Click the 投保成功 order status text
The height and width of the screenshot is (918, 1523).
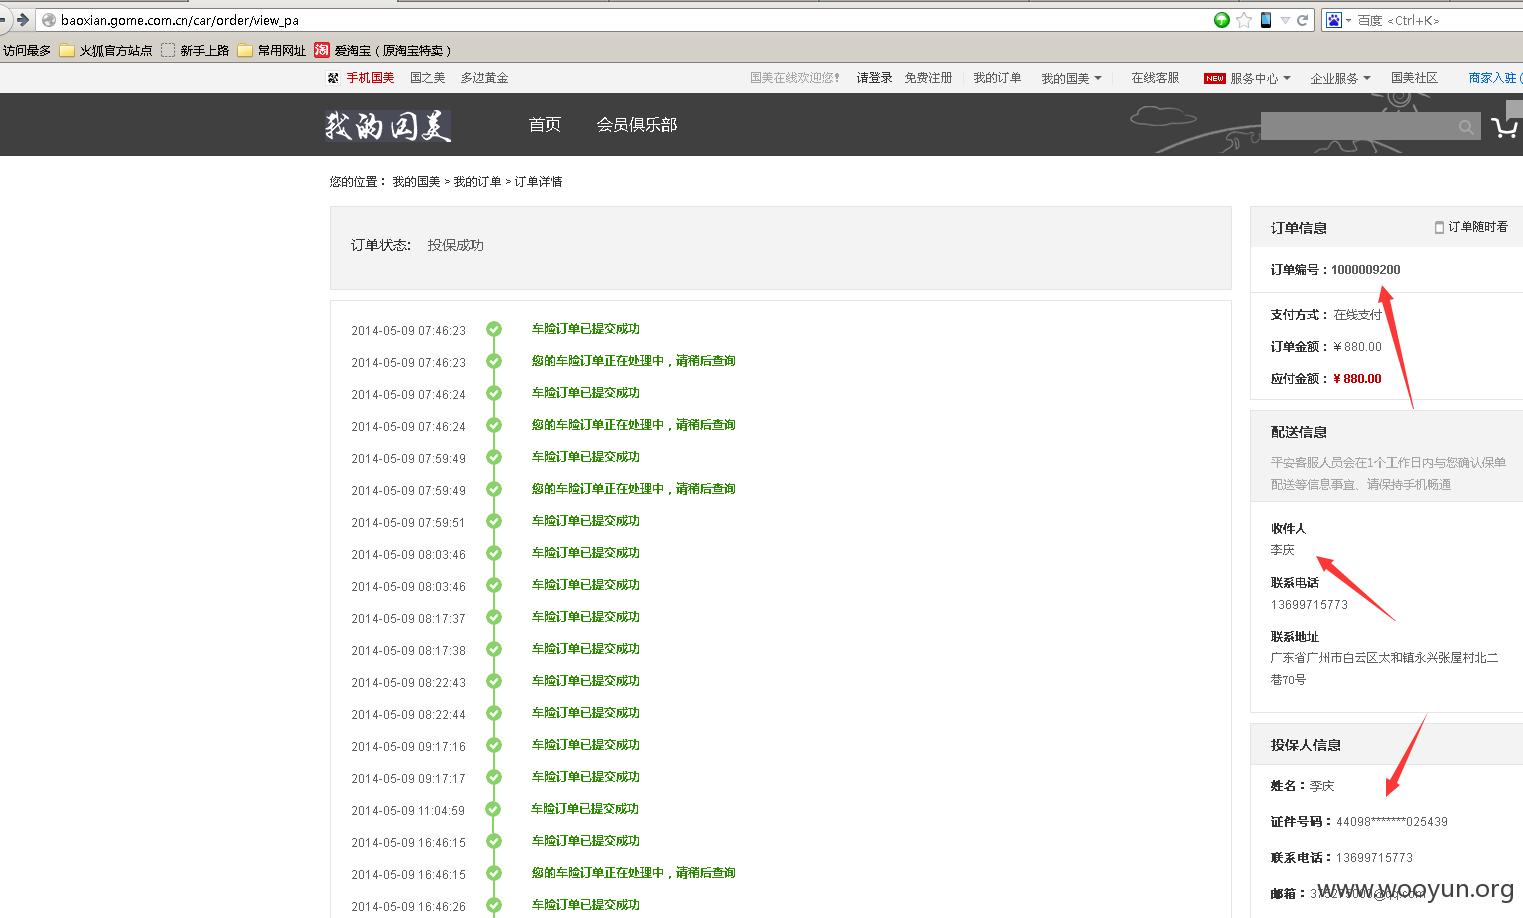click(455, 245)
